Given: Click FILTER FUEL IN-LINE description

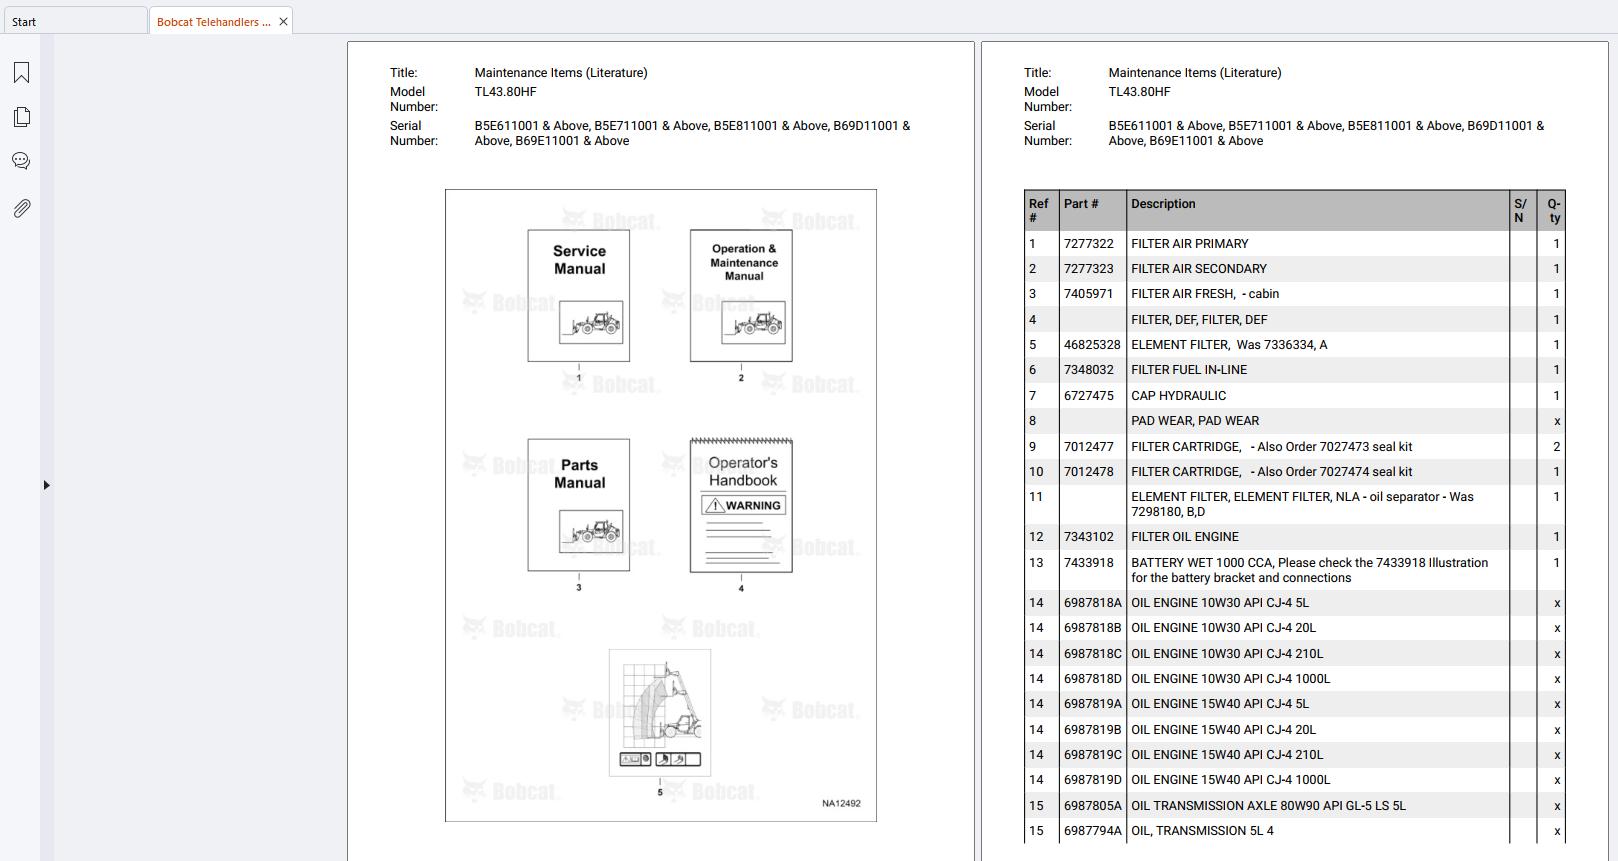Looking at the screenshot, I should (x=1189, y=370).
